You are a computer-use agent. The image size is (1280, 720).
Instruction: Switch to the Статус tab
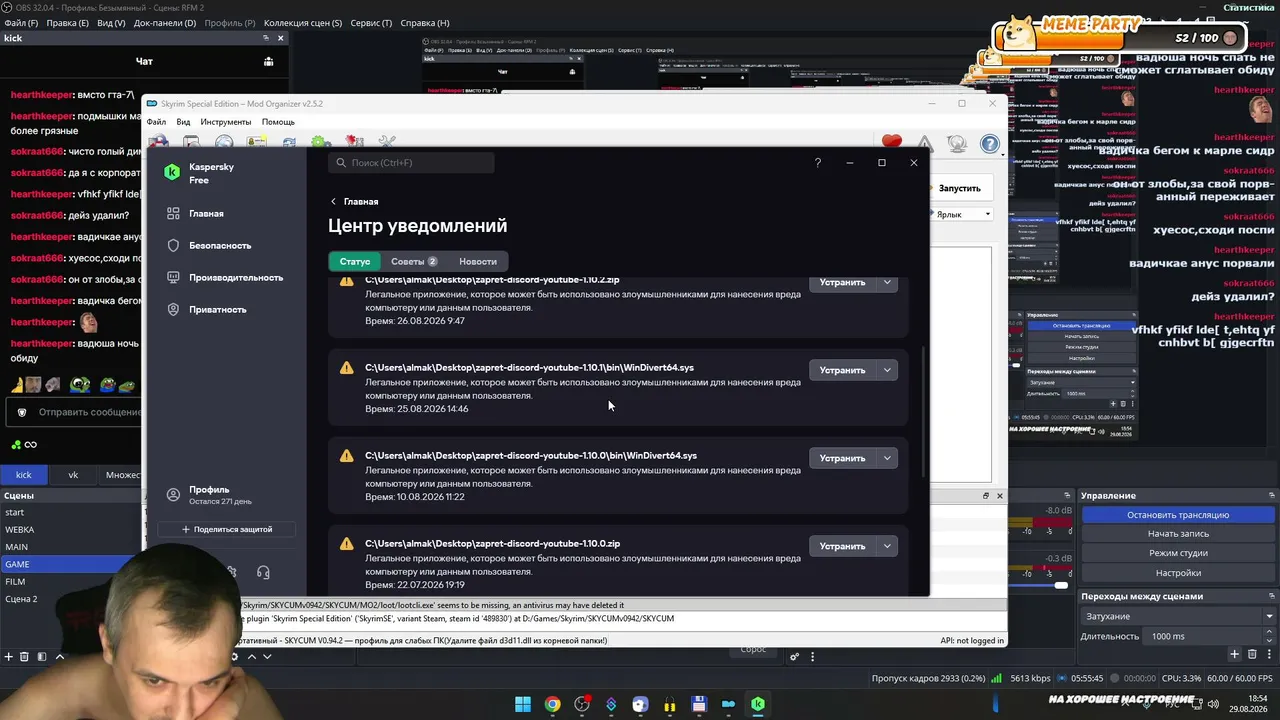[355, 261]
